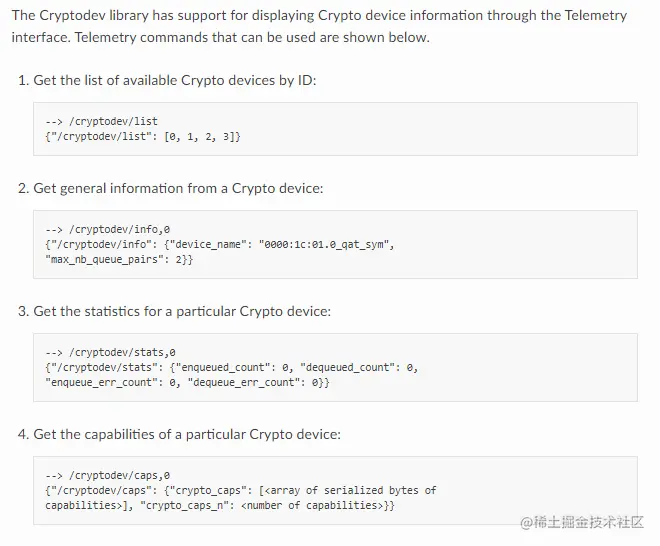660x546 pixels.
Task: Click the list response with device IDs
Action: click(143, 135)
